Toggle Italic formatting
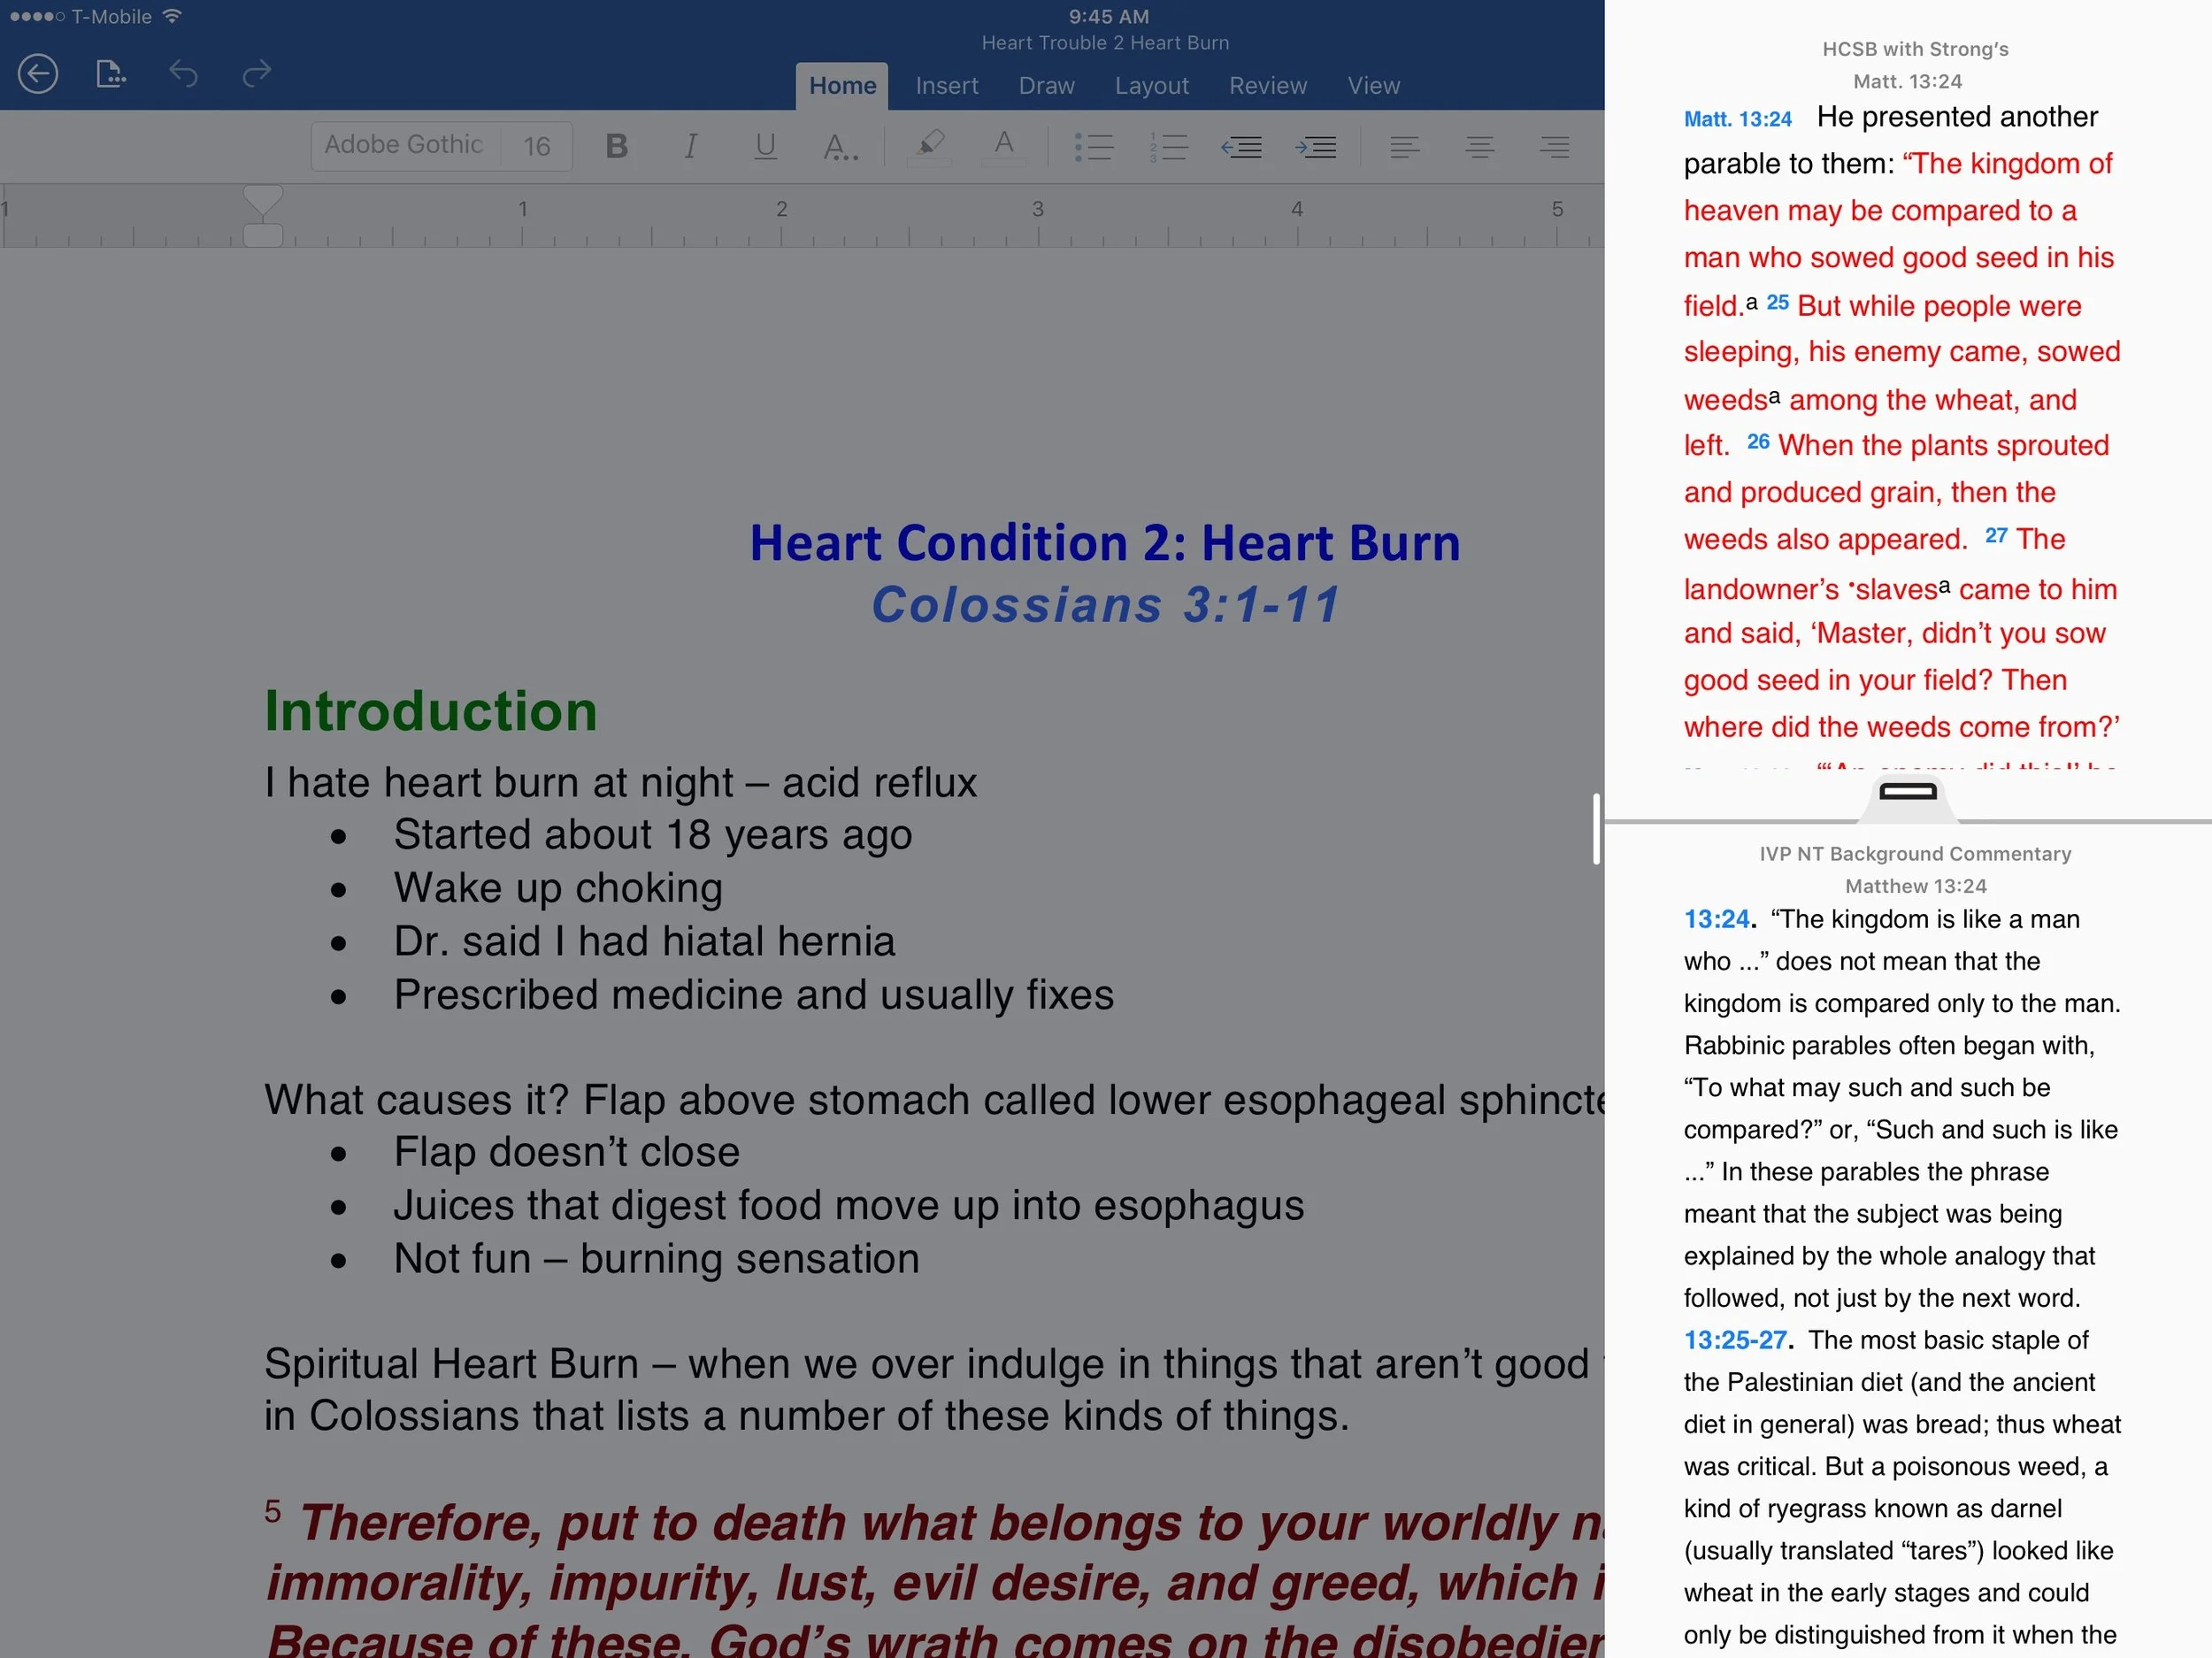This screenshot has height=1658, width=2212. (x=690, y=147)
